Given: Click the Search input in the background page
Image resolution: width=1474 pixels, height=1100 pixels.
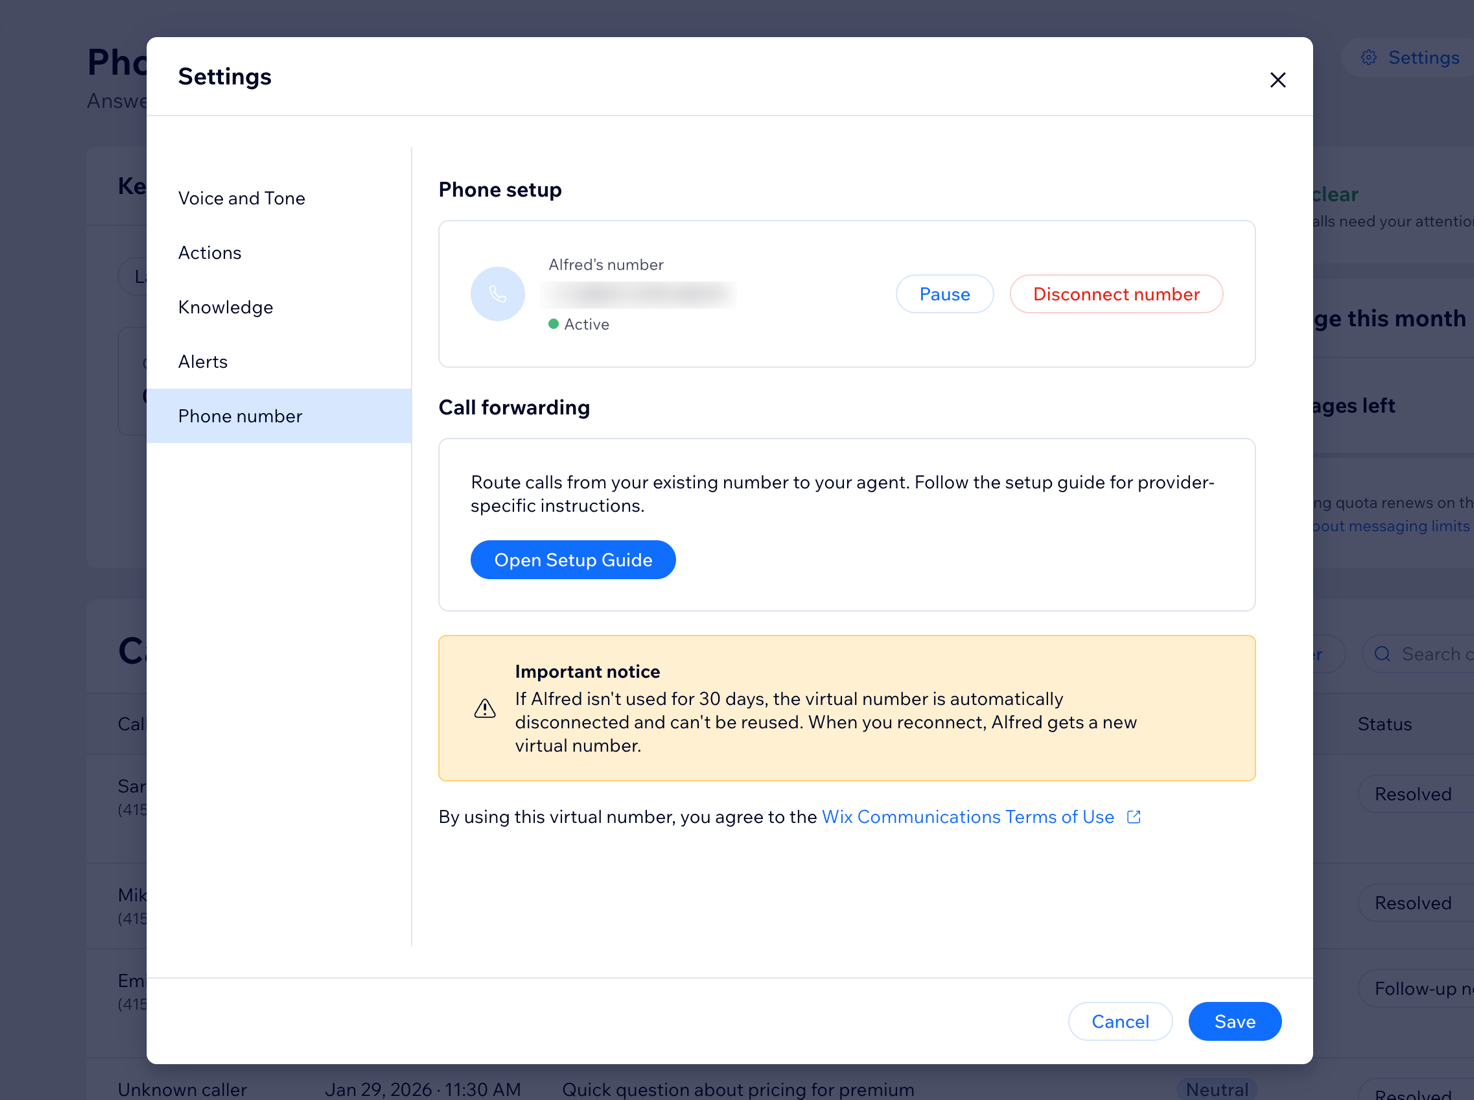Looking at the screenshot, I should [x=1418, y=654].
